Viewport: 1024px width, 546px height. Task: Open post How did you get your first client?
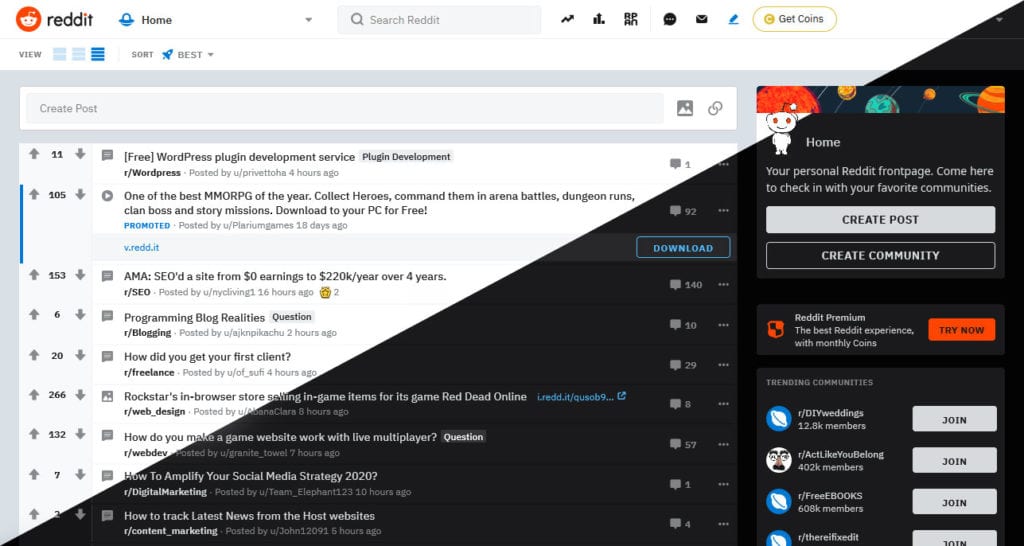click(208, 357)
